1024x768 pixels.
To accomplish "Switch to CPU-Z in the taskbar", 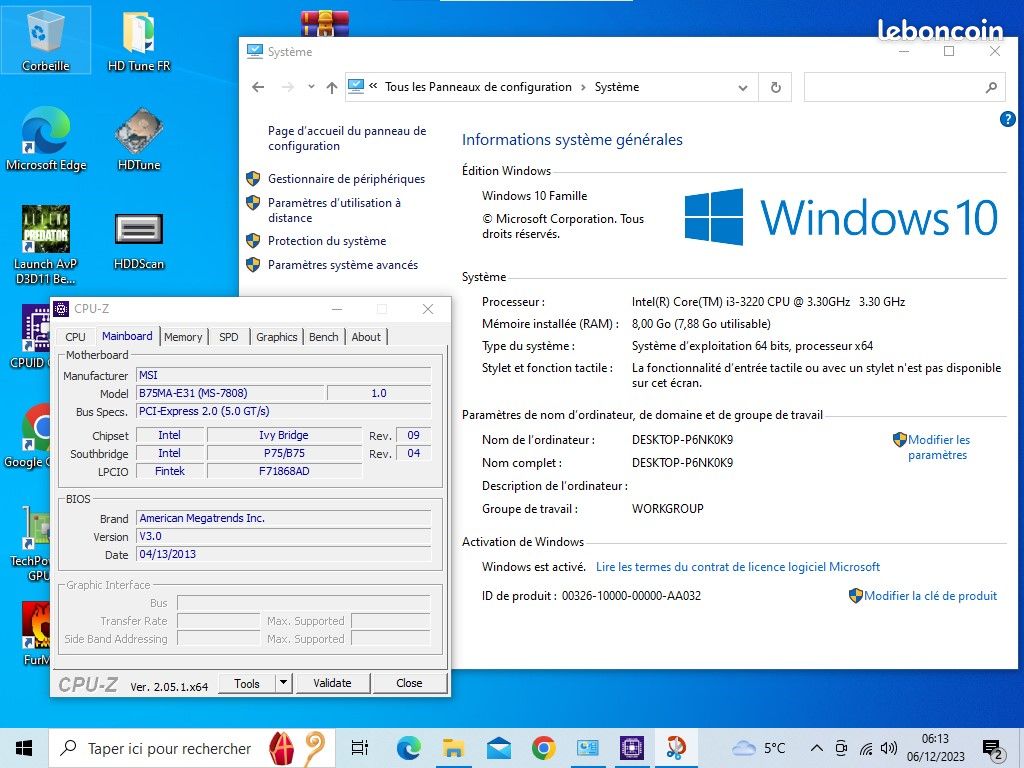I will tap(632, 748).
